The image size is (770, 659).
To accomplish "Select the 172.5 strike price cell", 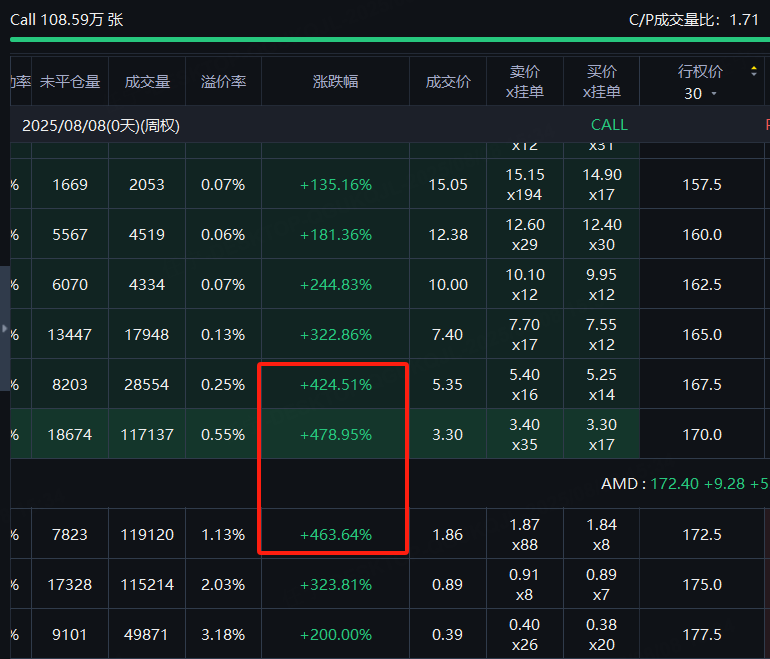I will click(702, 535).
